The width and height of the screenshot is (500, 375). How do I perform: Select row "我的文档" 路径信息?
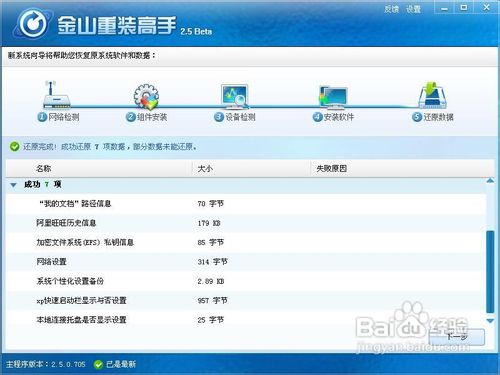tap(246, 204)
